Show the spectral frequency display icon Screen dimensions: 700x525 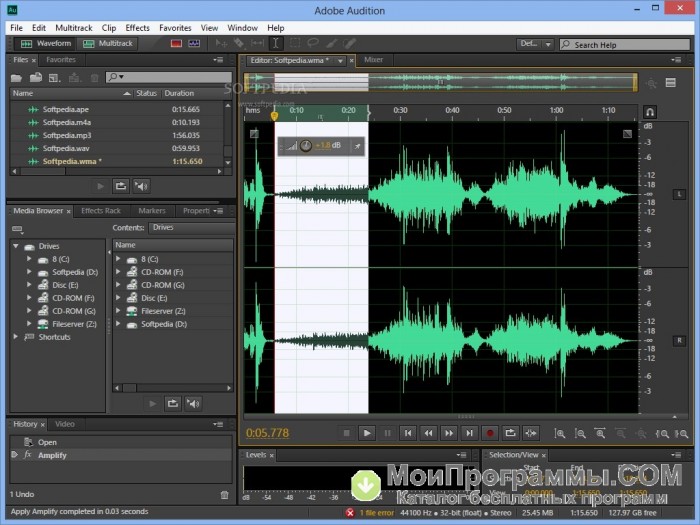176,44
